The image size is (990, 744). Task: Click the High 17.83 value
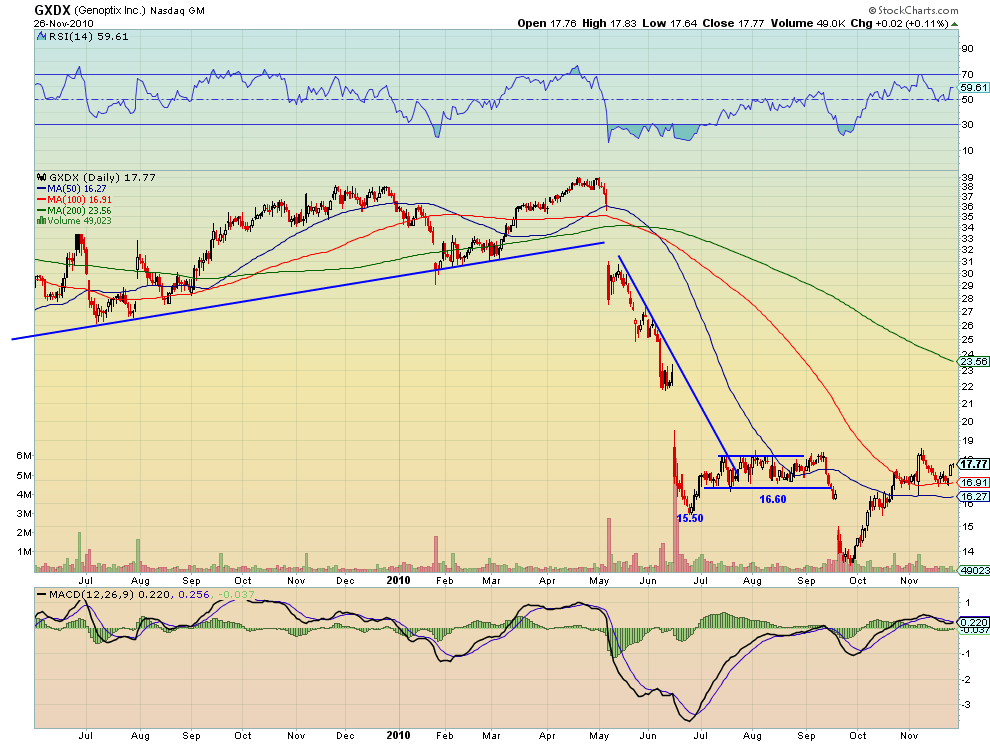(x=609, y=23)
